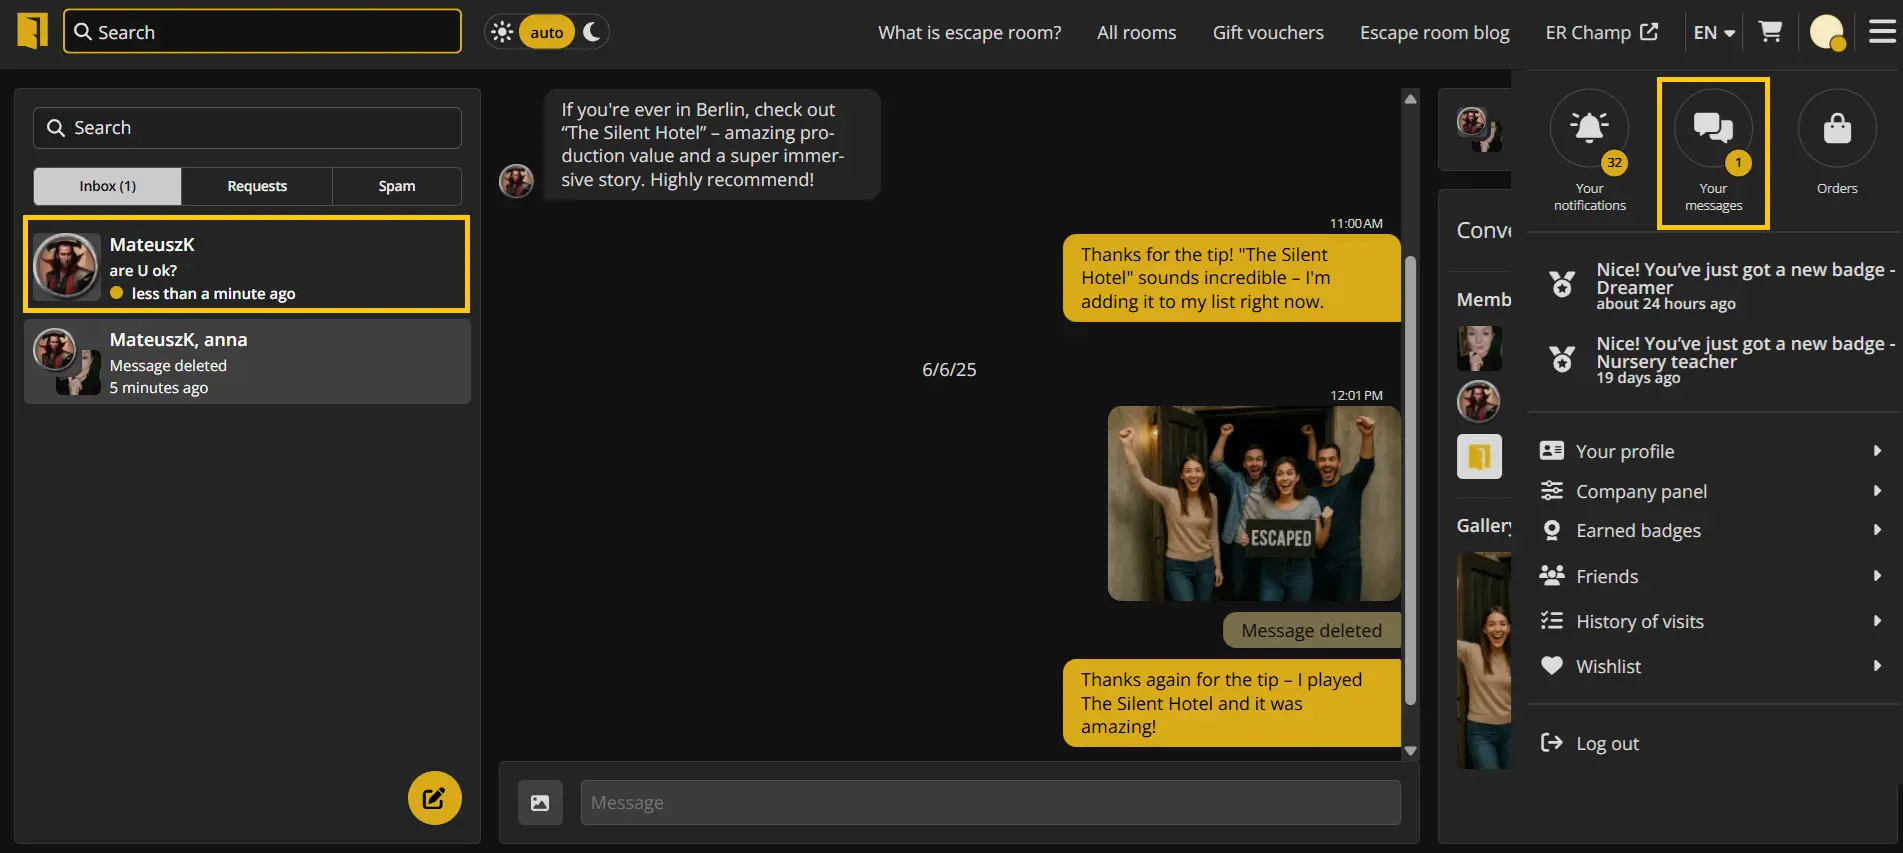Switch to light mode sun icon
The width and height of the screenshot is (1903, 853).
(502, 32)
